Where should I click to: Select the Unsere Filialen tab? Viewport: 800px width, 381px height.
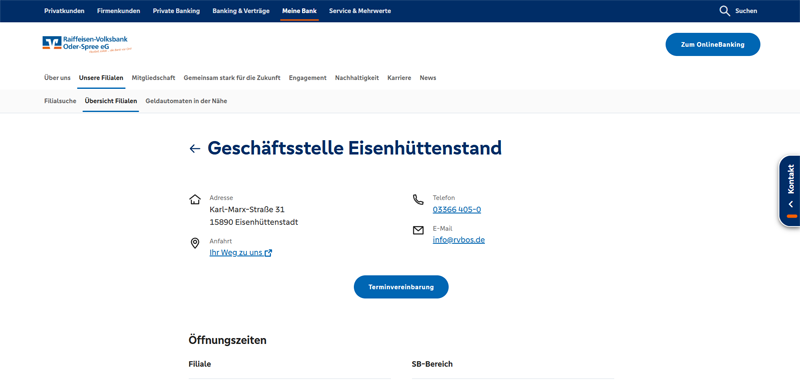101,78
